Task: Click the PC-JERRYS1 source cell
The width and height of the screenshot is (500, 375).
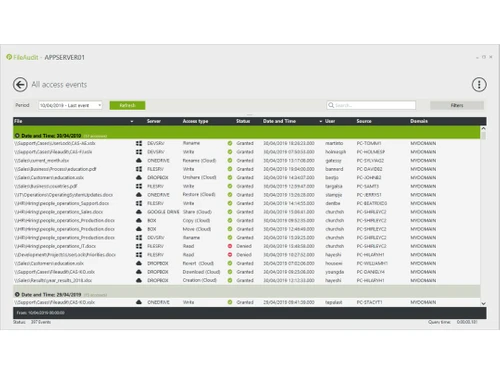Action: click(x=369, y=195)
